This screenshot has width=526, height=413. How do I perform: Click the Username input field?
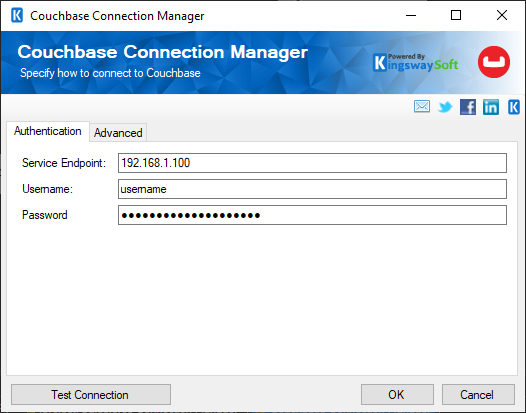click(312, 189)
